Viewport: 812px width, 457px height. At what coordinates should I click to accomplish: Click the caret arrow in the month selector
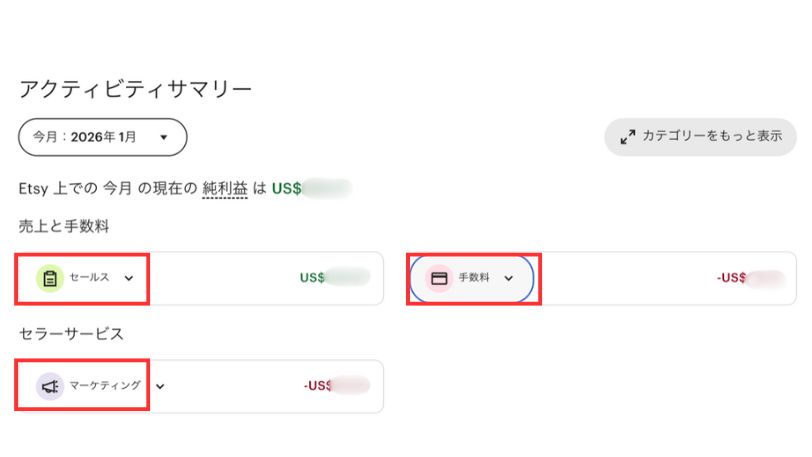point(163,137)
